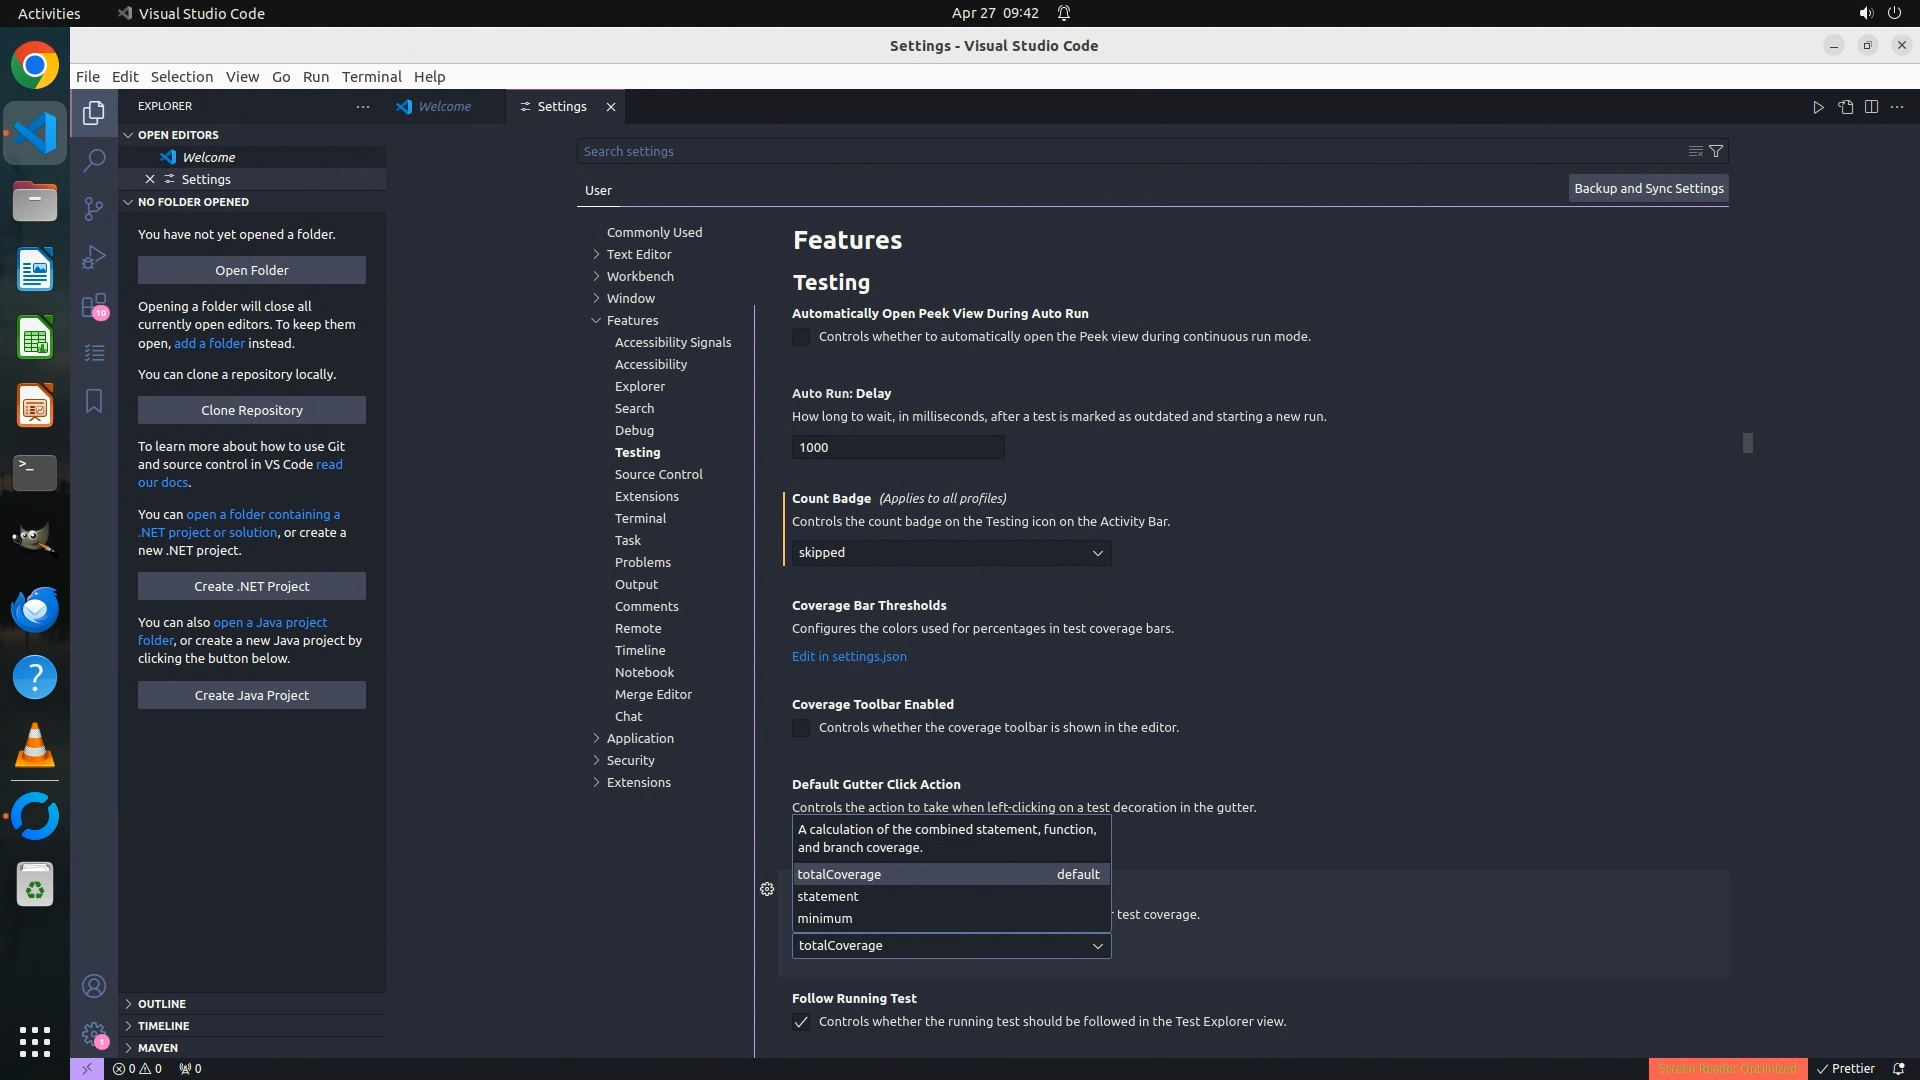Open the Extensions view icon
This screenshot has height=1080, width=1920.
click(x=94, y=305)
